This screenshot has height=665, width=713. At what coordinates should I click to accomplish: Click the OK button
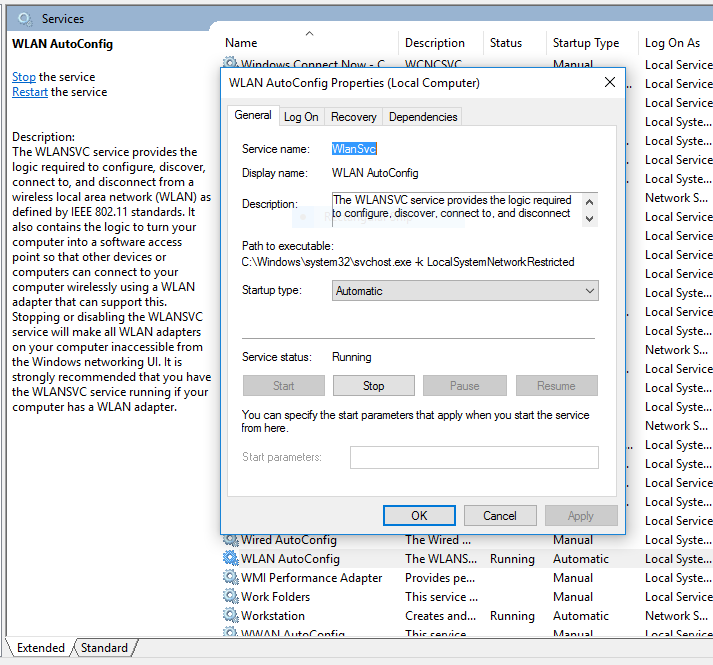[419, 515]
